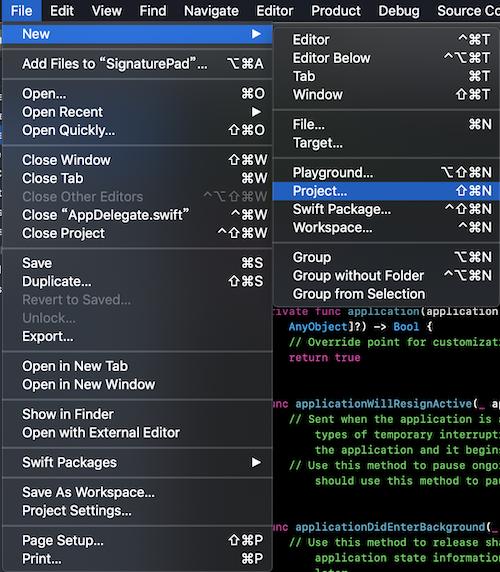Screen dimensions: 500x572
Task: Open the View menu
Action: coord(106,11)
